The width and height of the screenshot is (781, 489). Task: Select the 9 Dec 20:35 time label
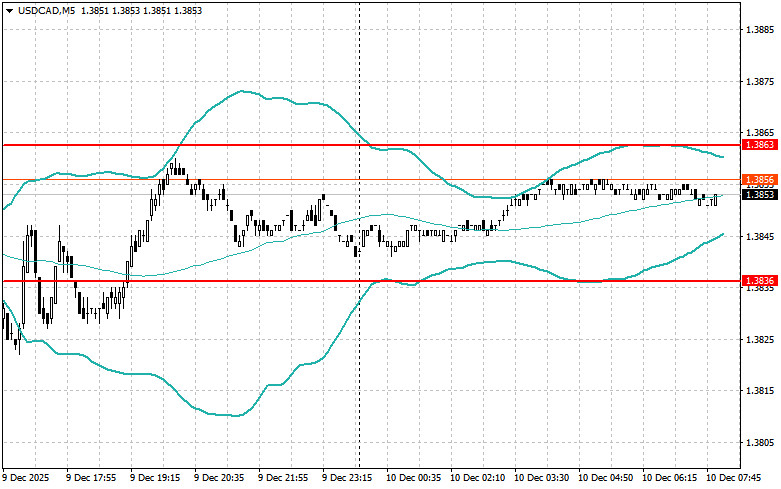(219, 478)
